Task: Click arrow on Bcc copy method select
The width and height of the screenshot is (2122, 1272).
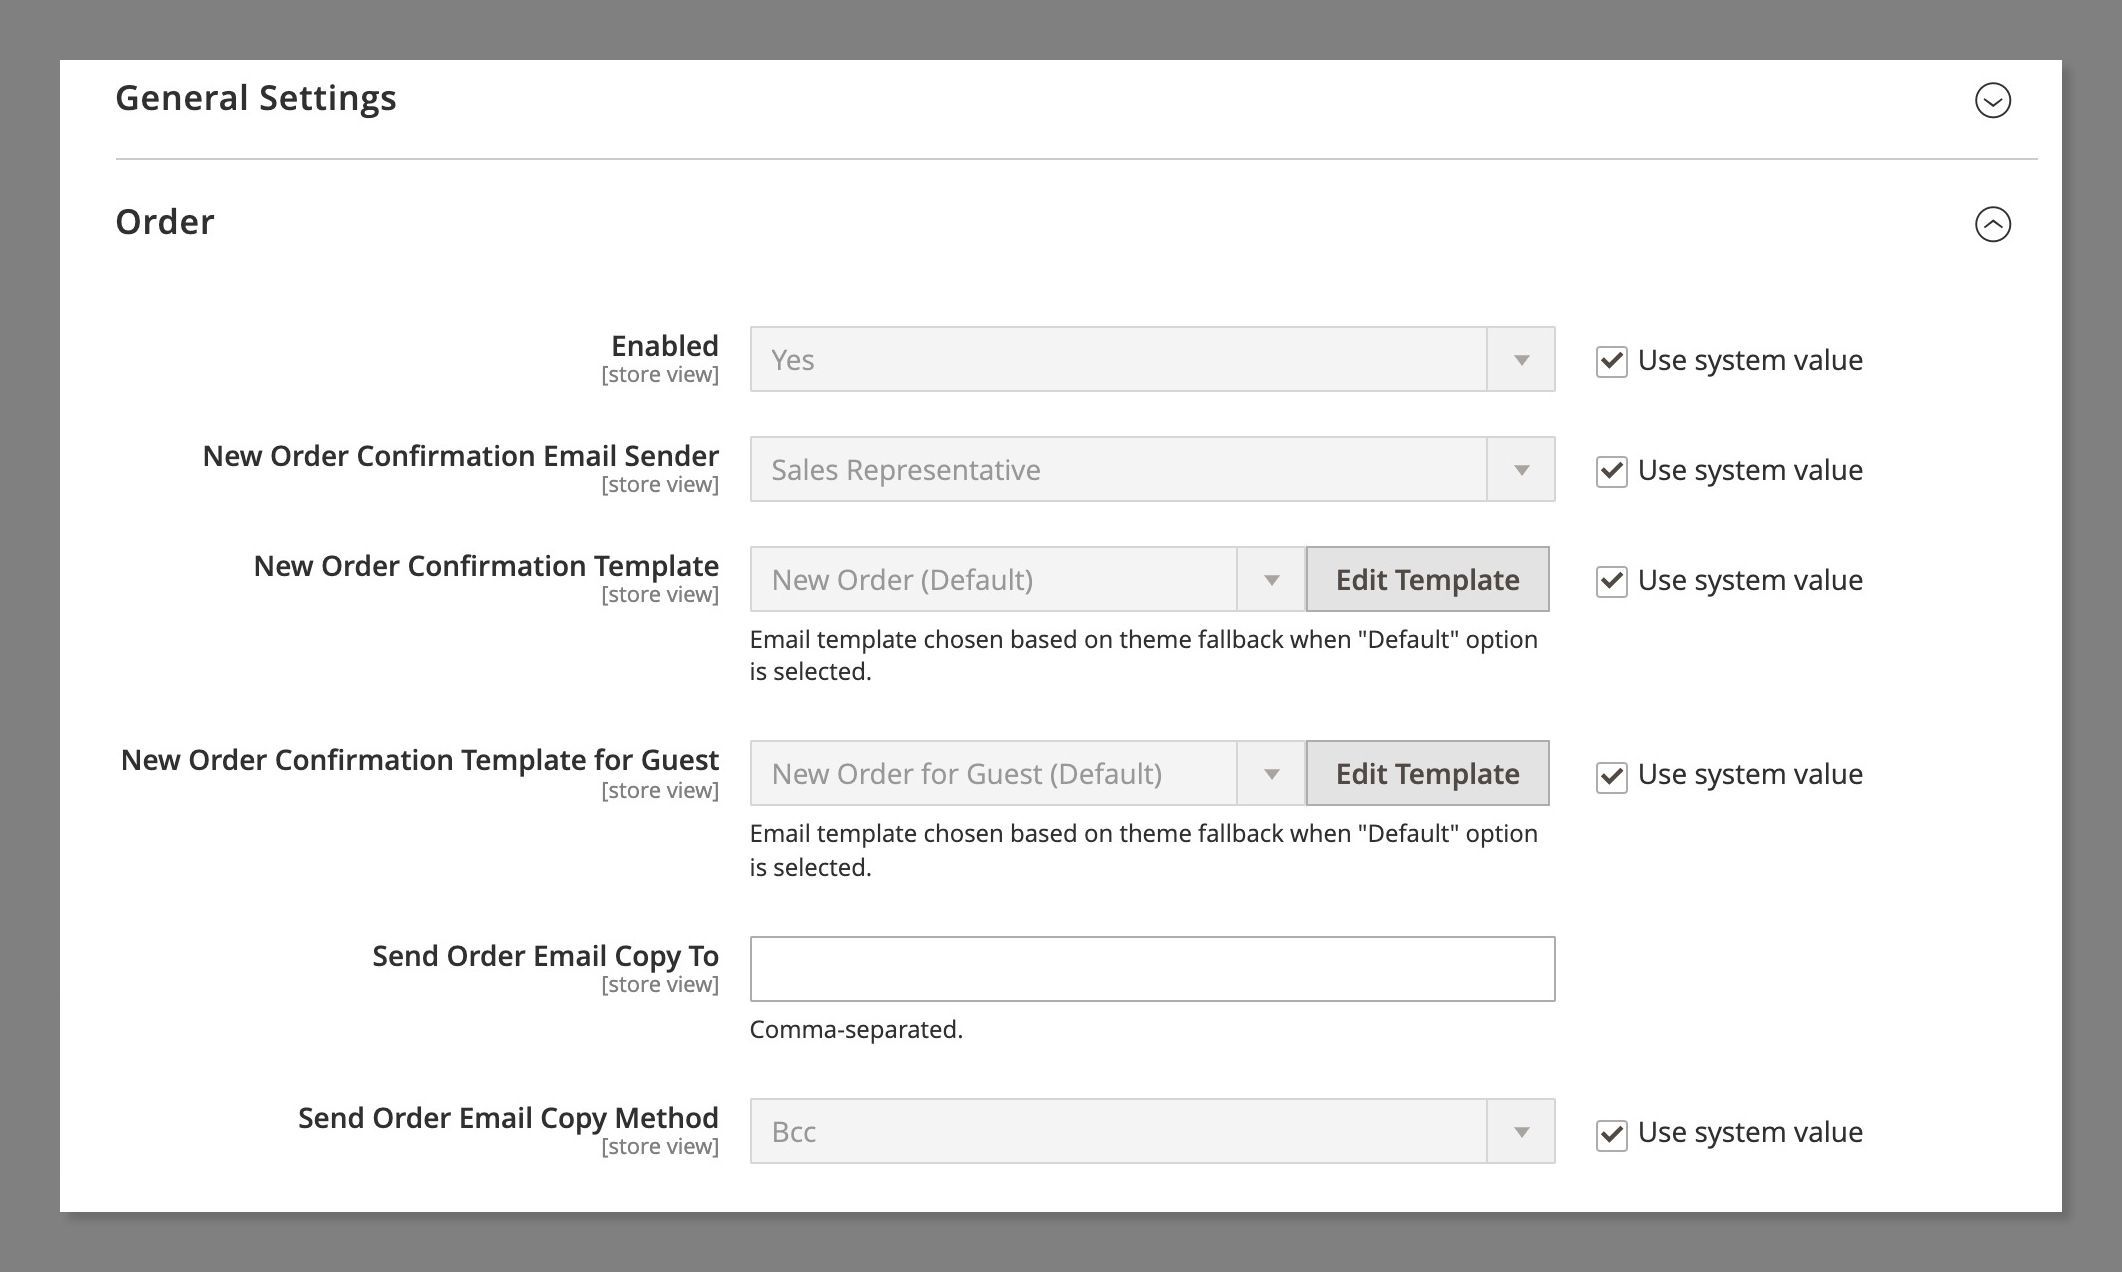Action: (x=1521, y=1132)
